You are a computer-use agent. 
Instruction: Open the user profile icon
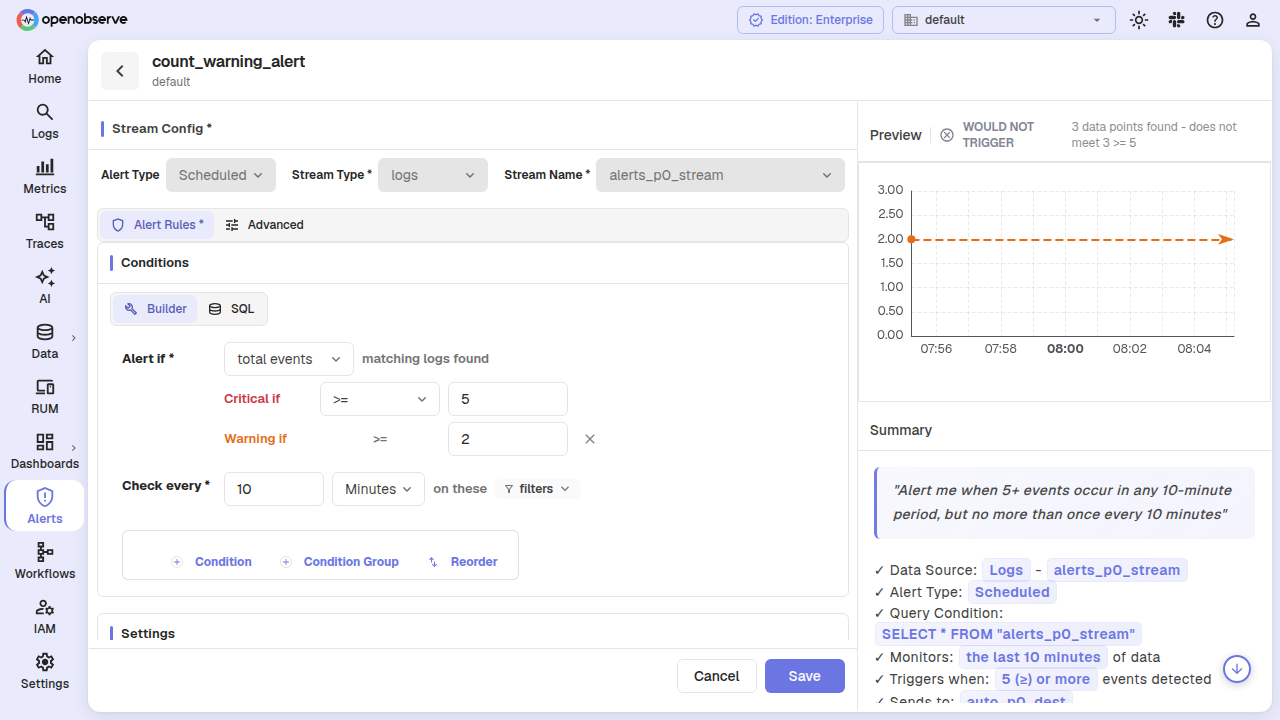click(1252, 20)
